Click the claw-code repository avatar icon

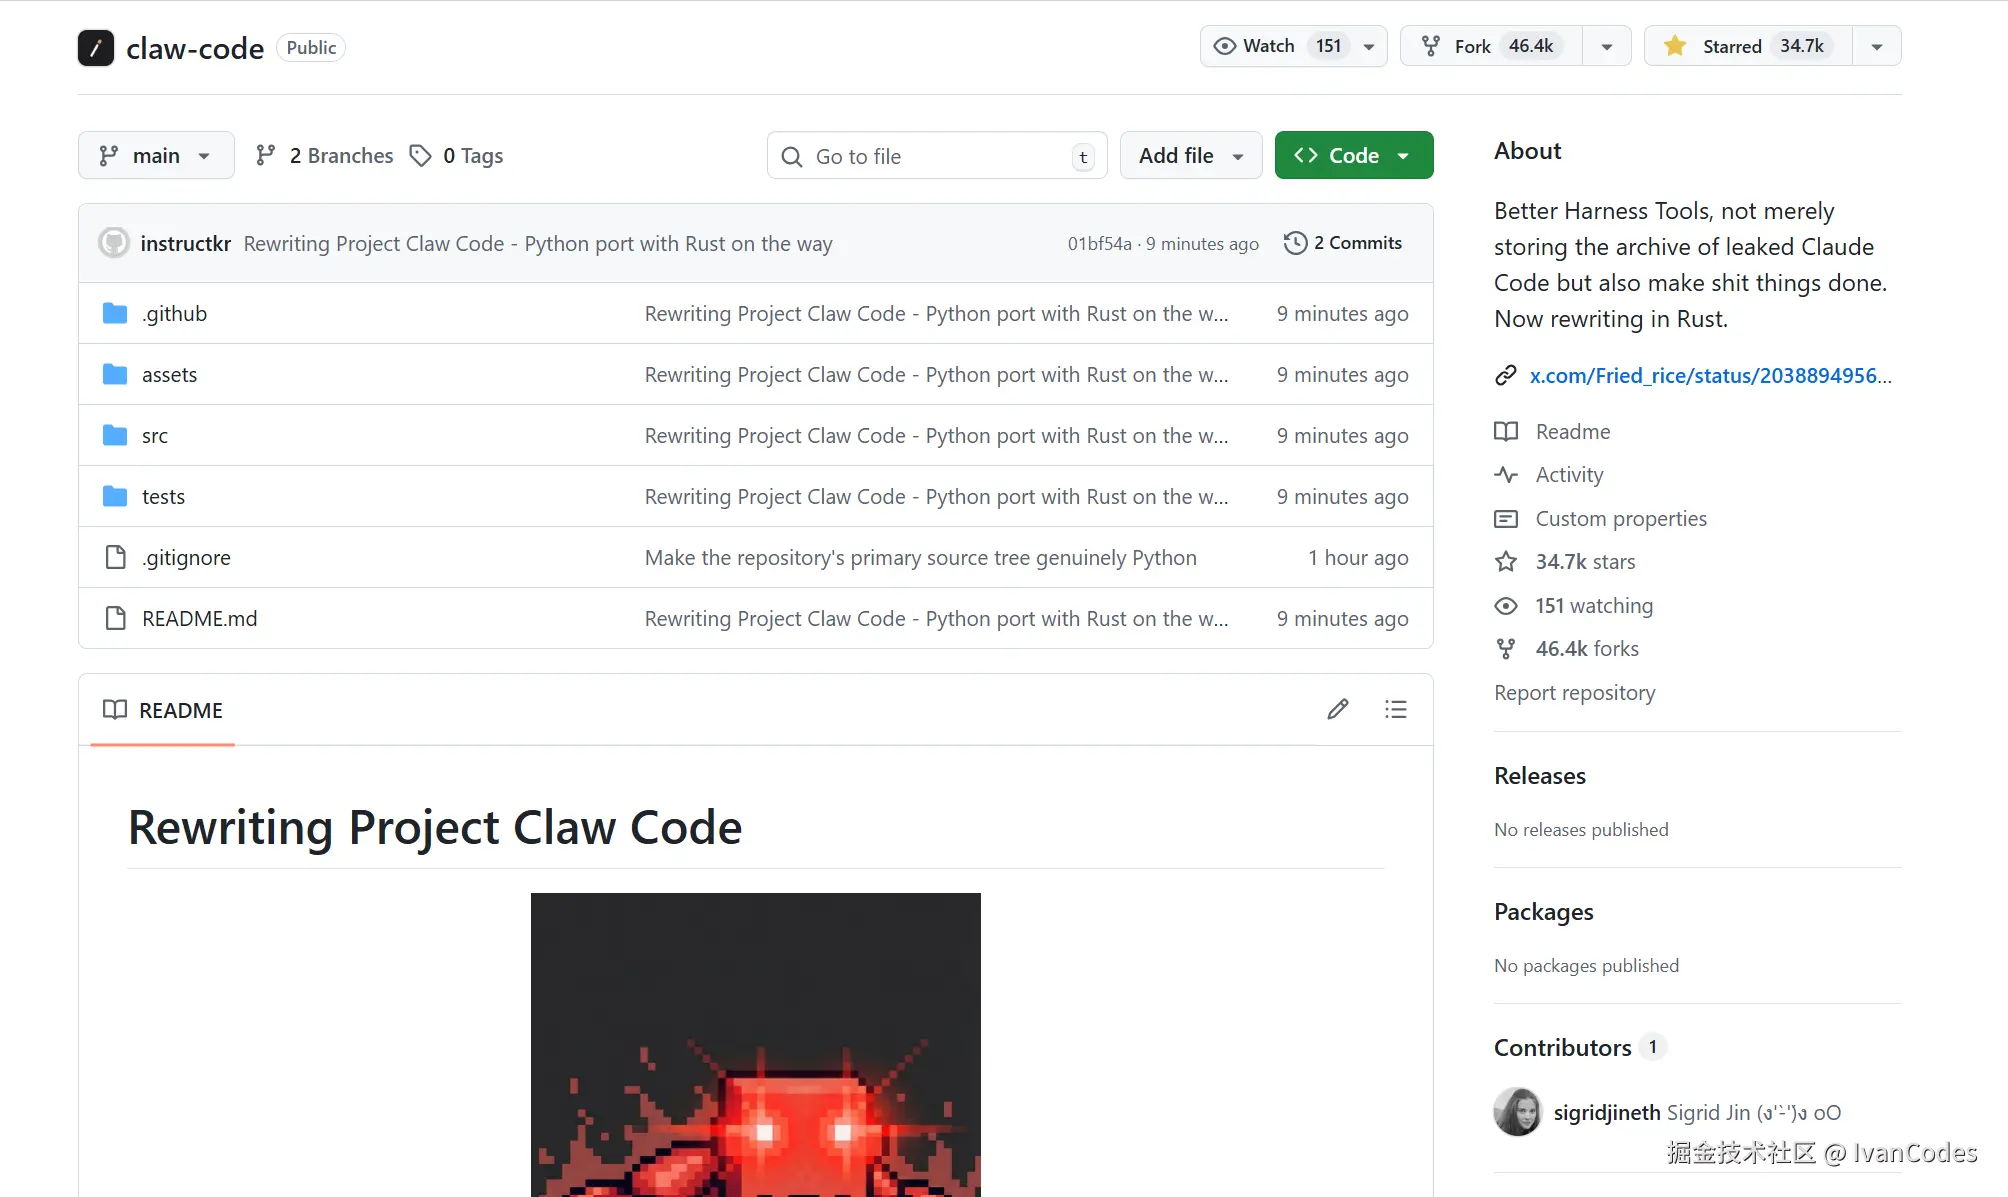[96, 48]
